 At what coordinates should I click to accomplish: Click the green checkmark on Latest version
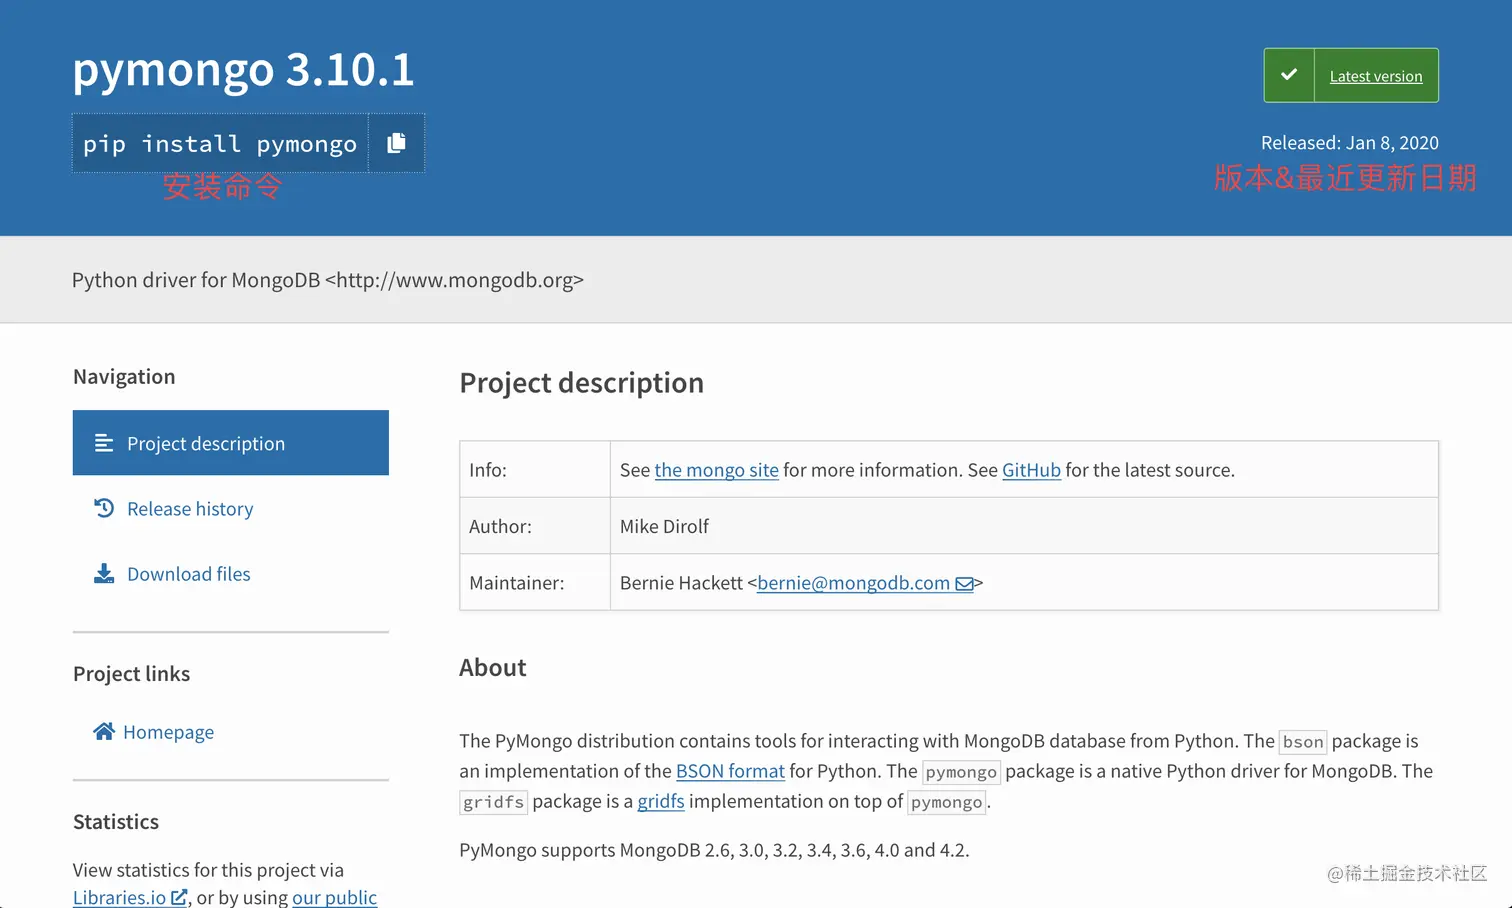pyautogui.click(x=1289, y=75)
